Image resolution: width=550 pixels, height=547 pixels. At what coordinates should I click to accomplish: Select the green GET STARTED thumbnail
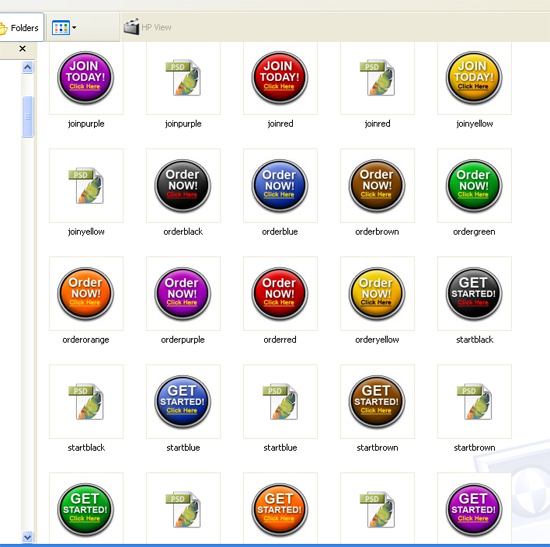click(86, 510)
